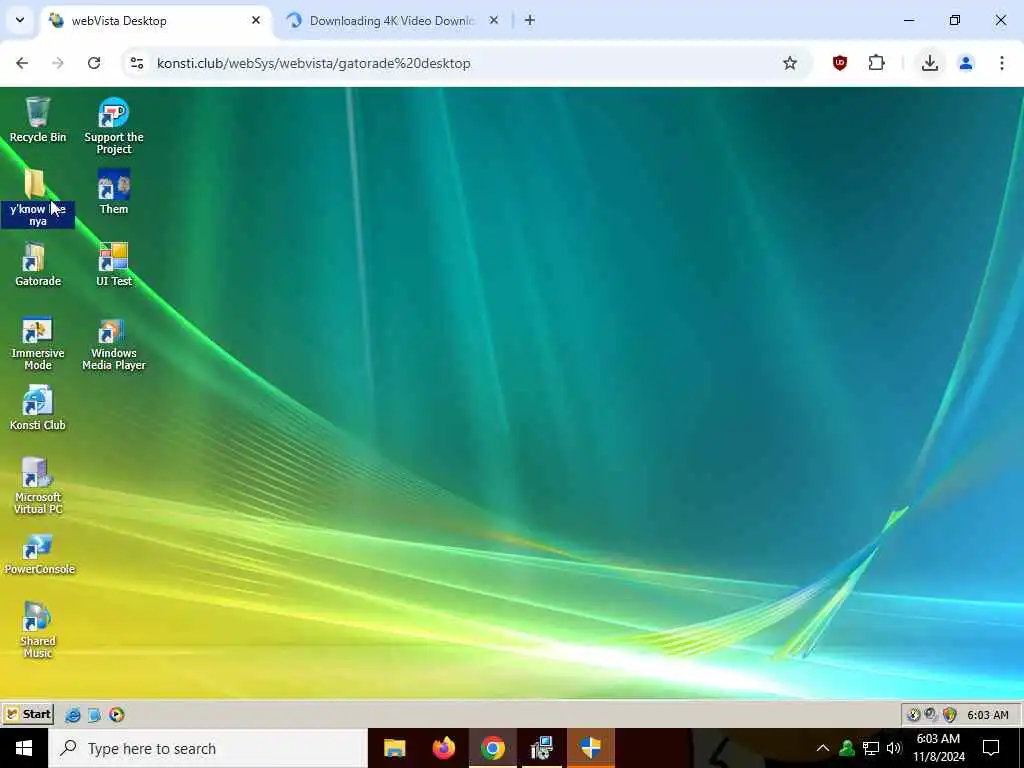The width and height of the screenshot is (1024, 768).
Task: Click the security shield webVista tray icon
Action: tap(950, 714)
